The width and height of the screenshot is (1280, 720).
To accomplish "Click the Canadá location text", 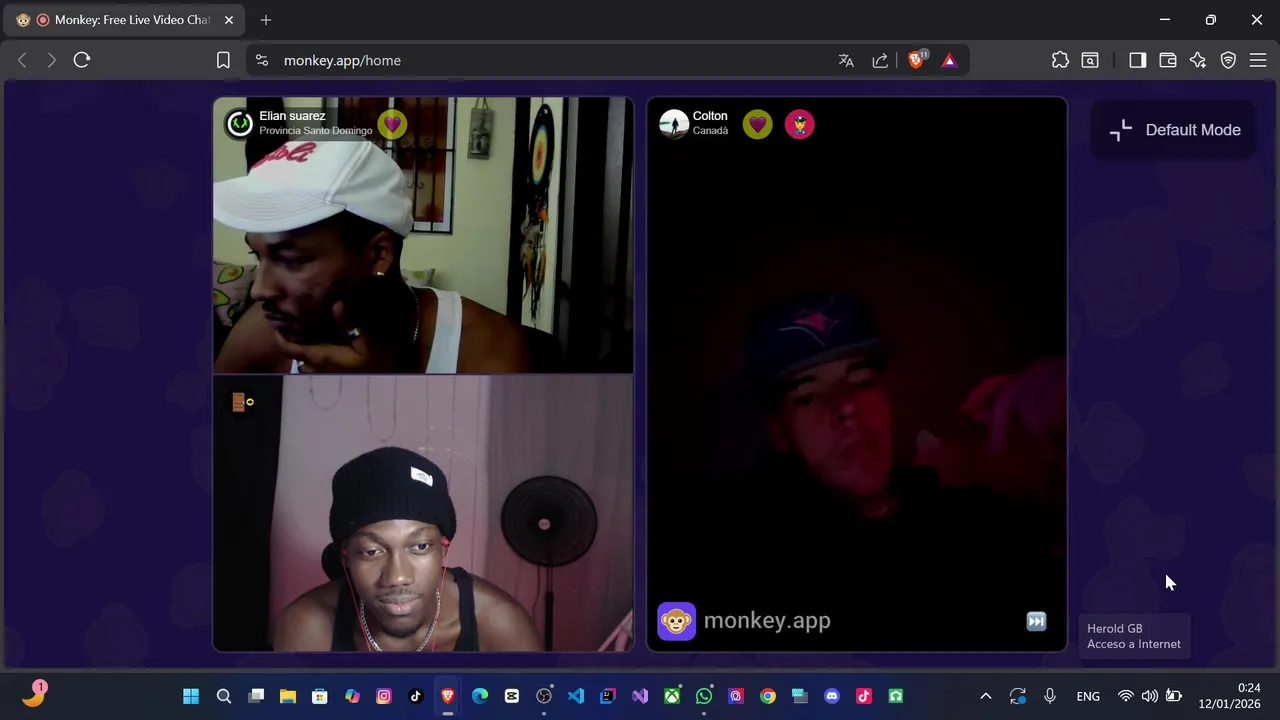I will (710, 131).
